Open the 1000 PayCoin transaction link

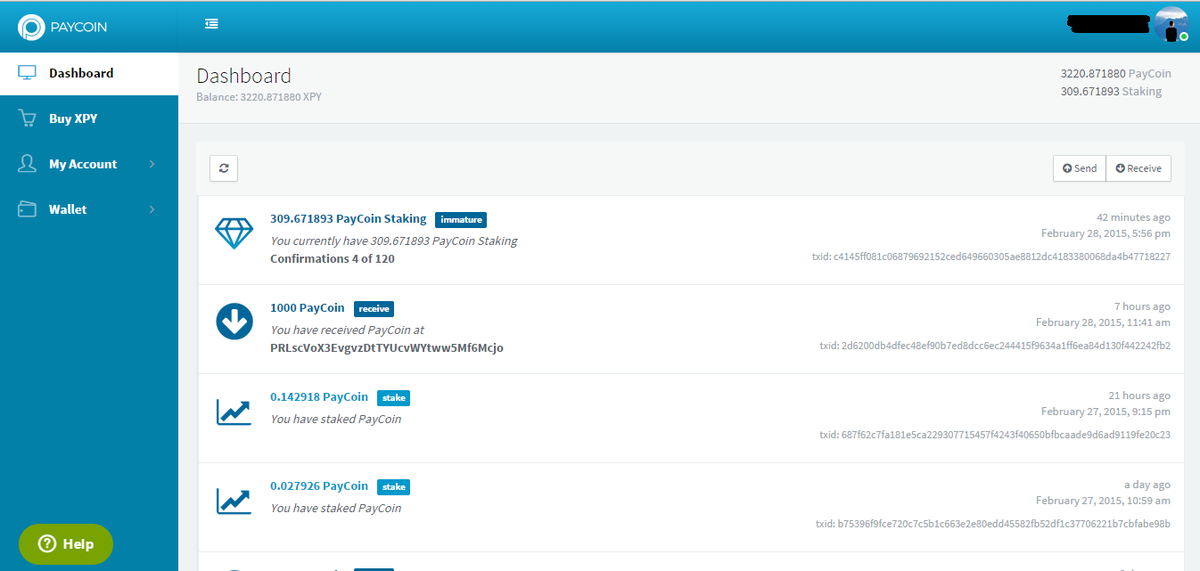point(307,308)
